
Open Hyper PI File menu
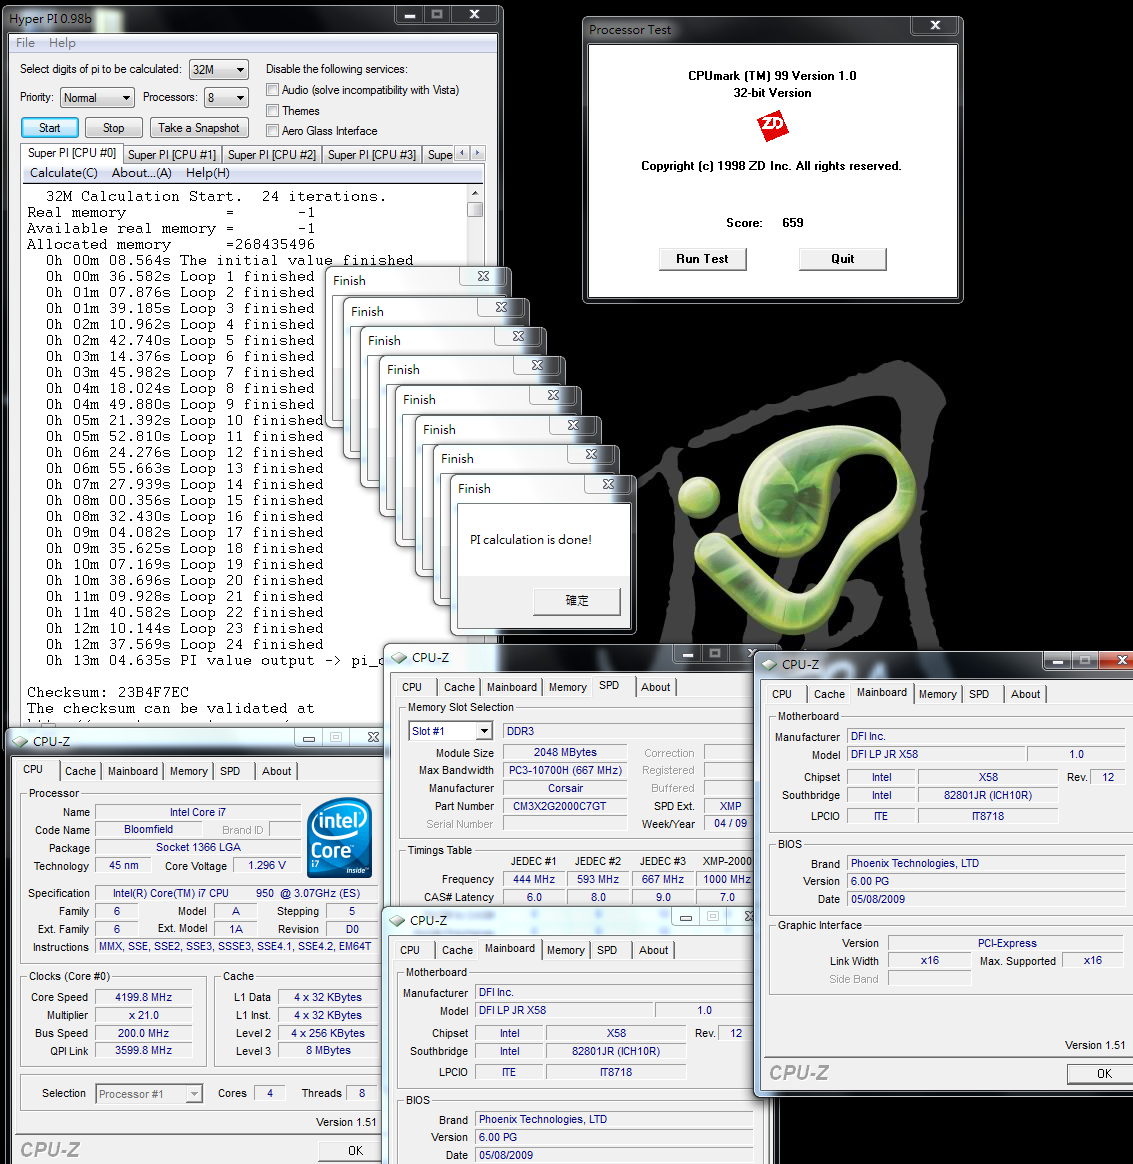(25, 43)
